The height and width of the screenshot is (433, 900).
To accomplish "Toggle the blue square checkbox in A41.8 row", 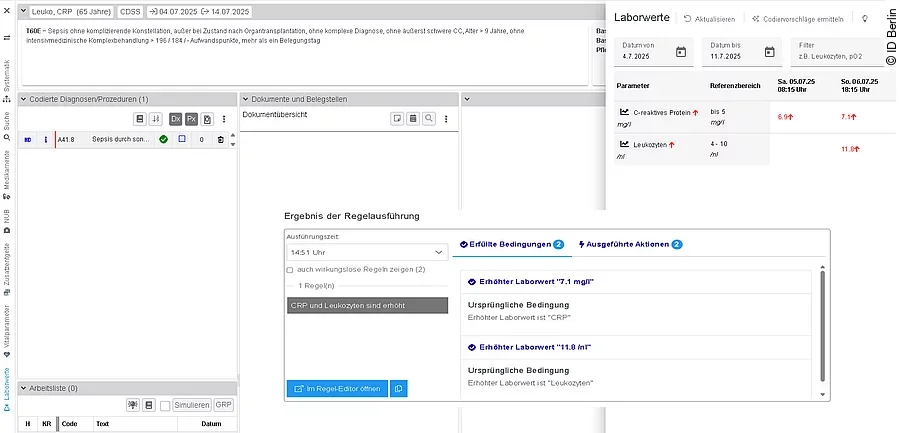I will (182, 139).
